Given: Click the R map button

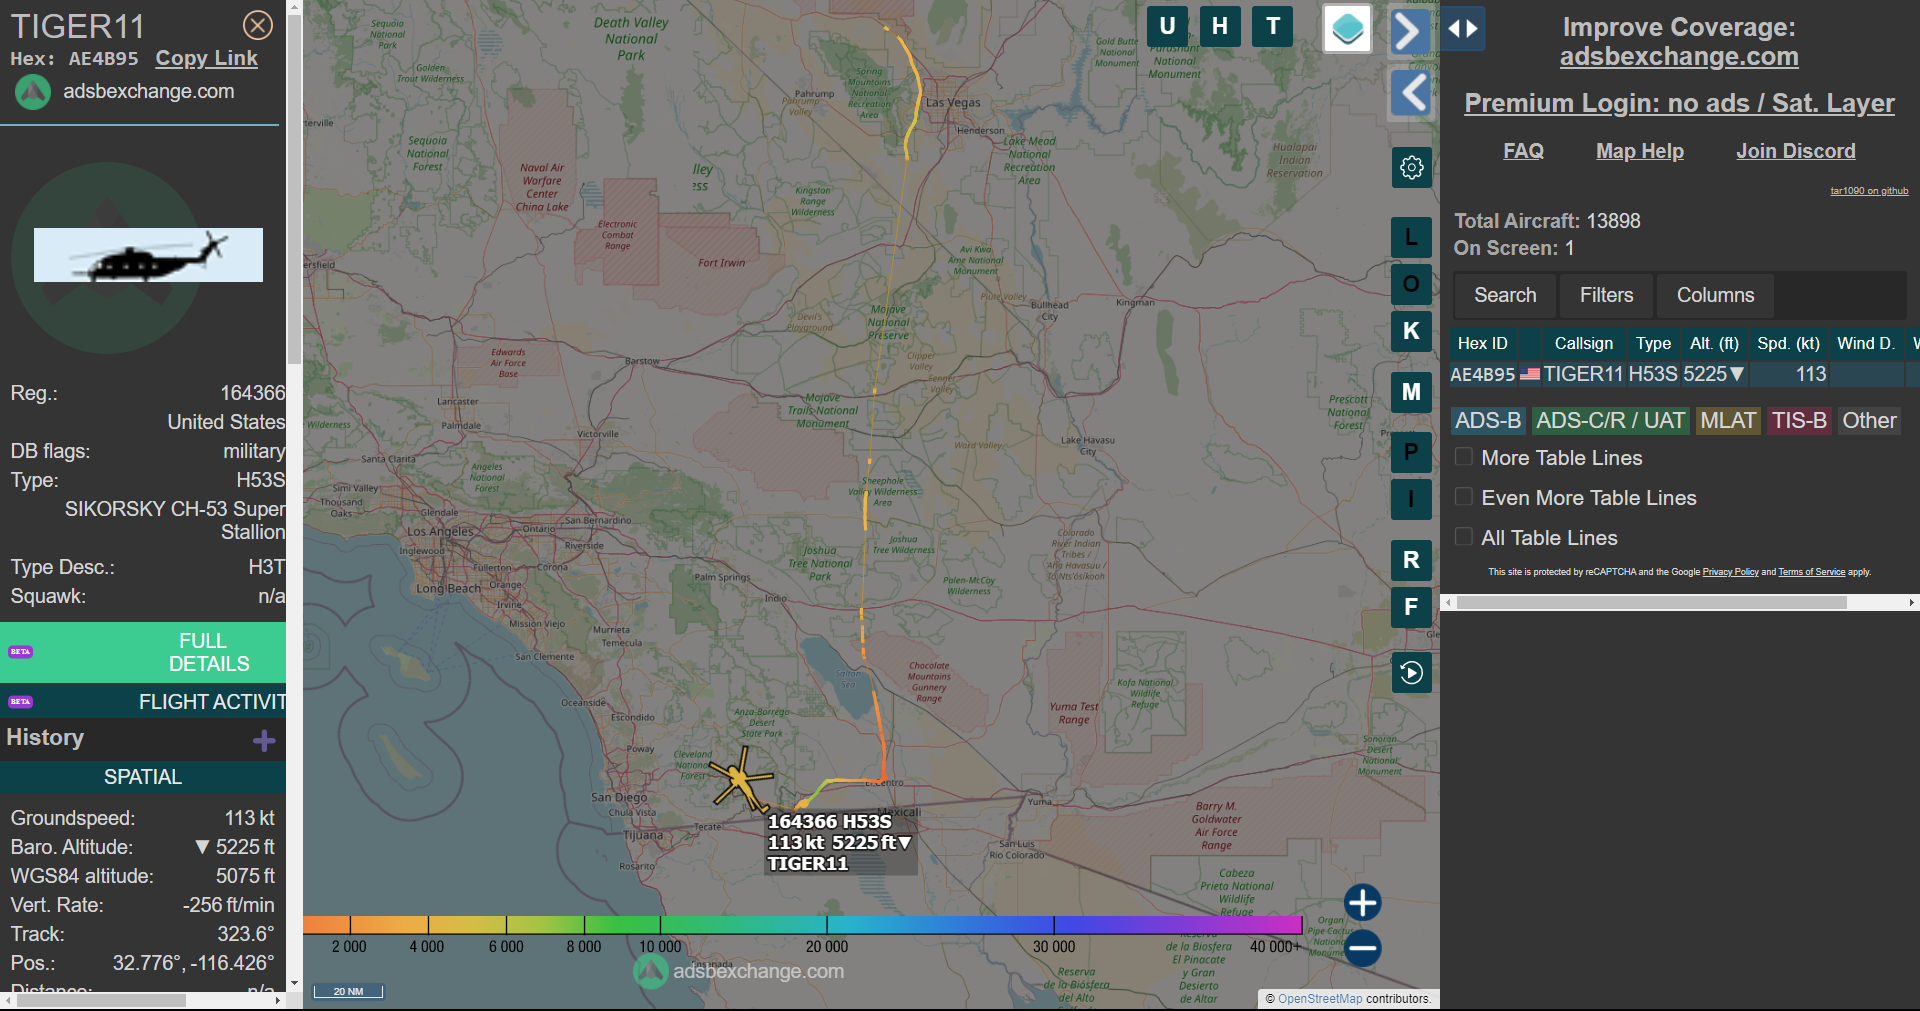Looking at the screenshot, I should [x=1412, y=560].
